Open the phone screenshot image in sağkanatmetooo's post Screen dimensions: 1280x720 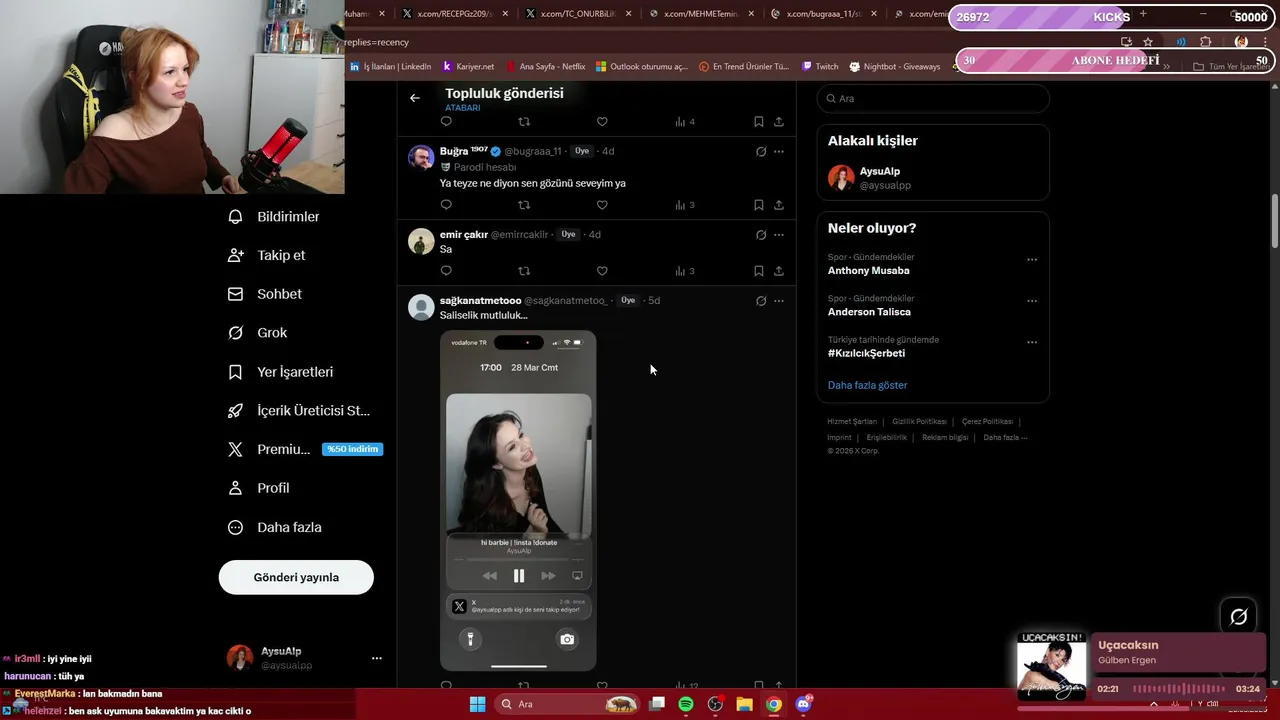[x=518, y=501]
